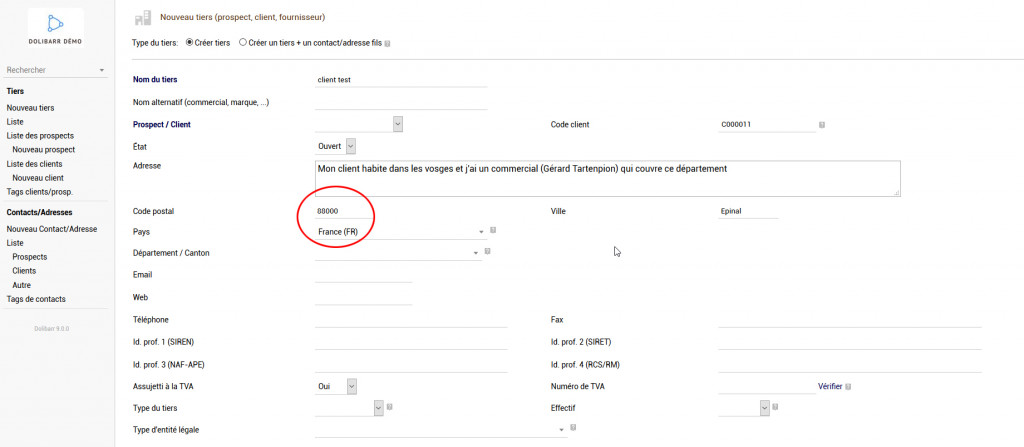1024x447 pixels.
Task: Click the Vérifier link for TVA number
Action: point(829,386)
